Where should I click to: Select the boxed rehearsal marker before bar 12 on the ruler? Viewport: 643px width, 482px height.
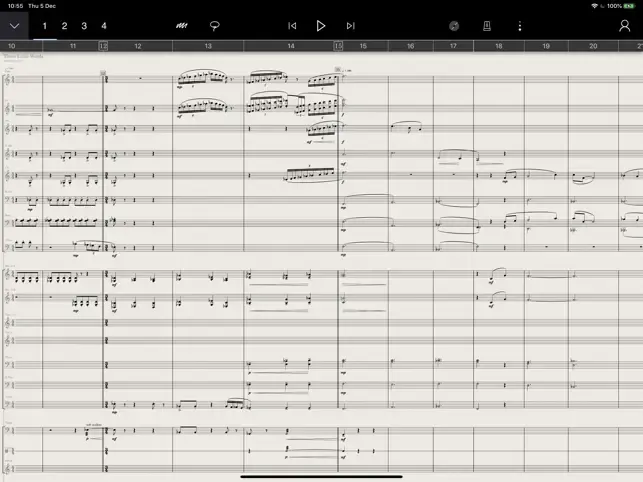click(103, 46)
